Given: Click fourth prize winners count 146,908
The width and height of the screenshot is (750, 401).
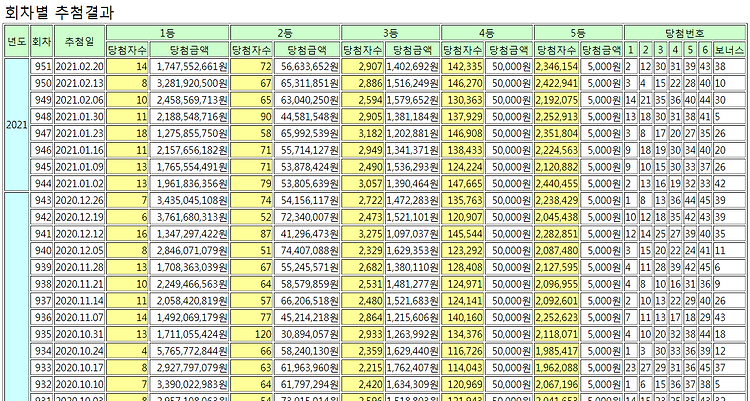Looking at the screenshot, I should (x=463, y=134).
